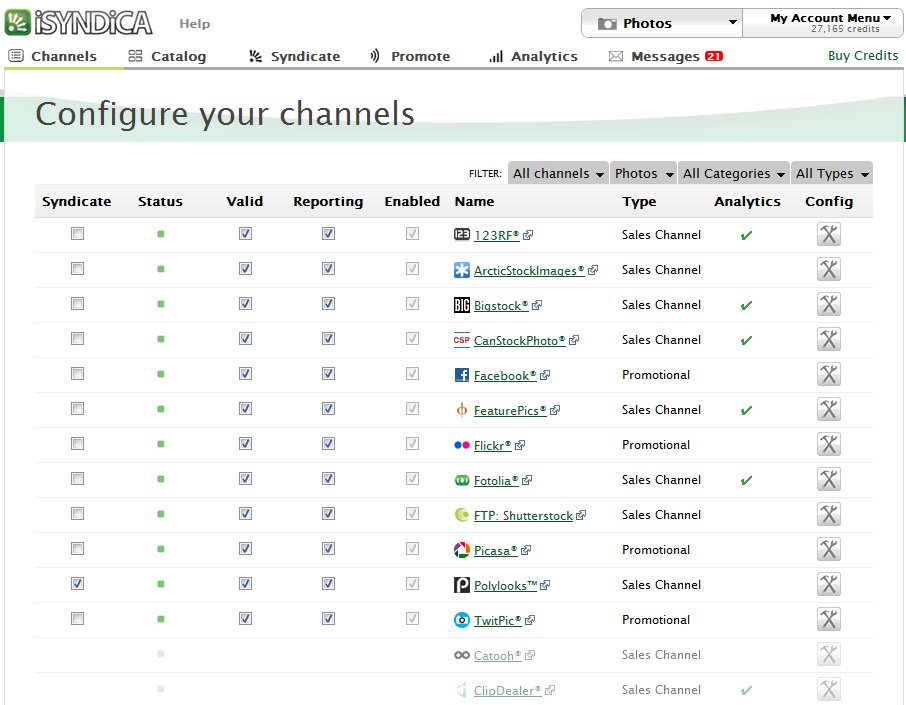Open the CanStockPhoto channel link
This screenshot has width=906, height=705.
click(x=519, y=340)
